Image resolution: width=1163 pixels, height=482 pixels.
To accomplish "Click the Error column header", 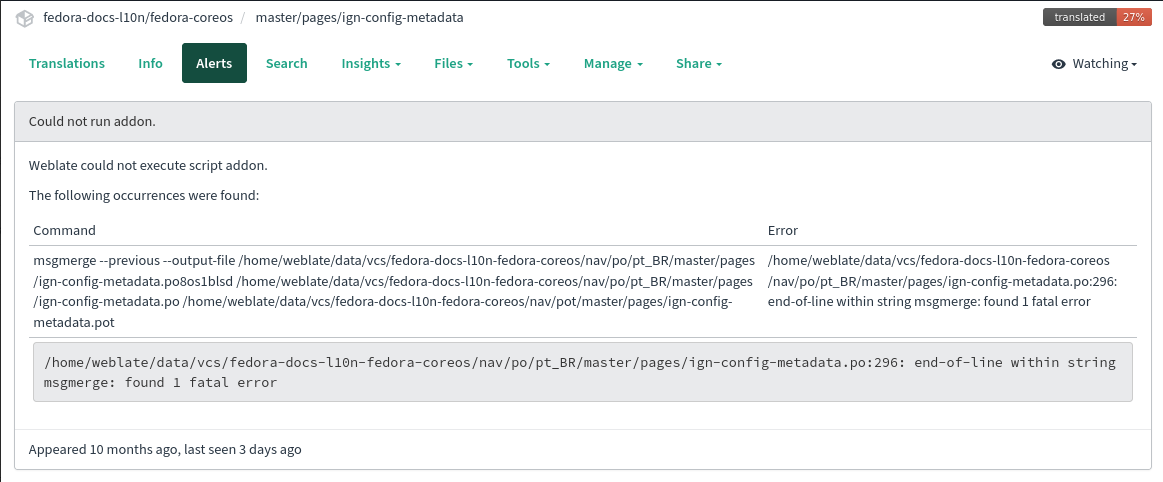I will pos(783,230).
